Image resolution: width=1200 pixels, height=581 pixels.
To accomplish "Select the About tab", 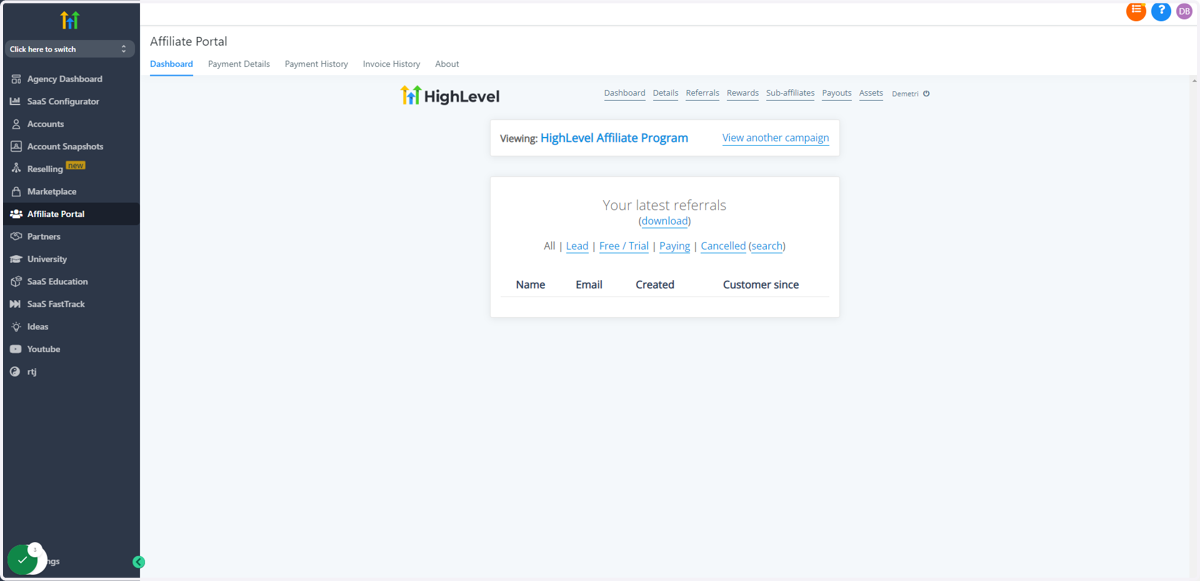I will [447, 64].
